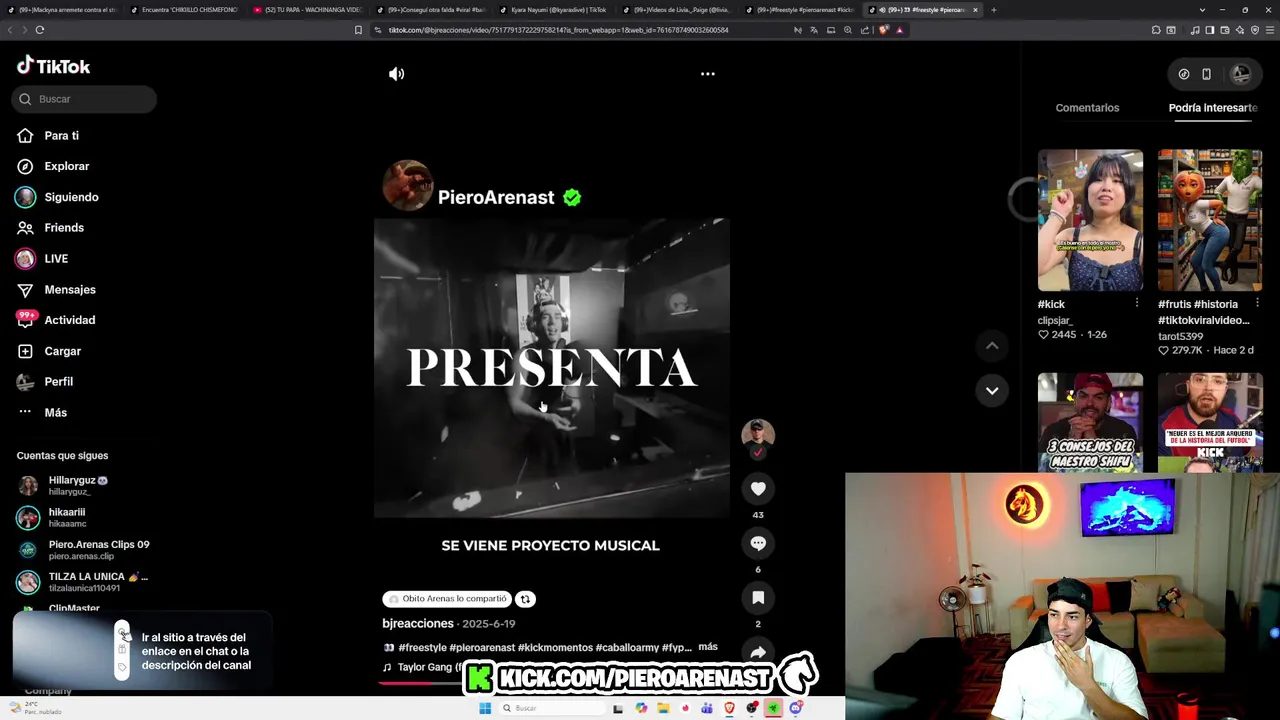This screenshot has width=1280, height=720.
Task: Open the Brave wallet icon
Action: (x=1225, y=30)
